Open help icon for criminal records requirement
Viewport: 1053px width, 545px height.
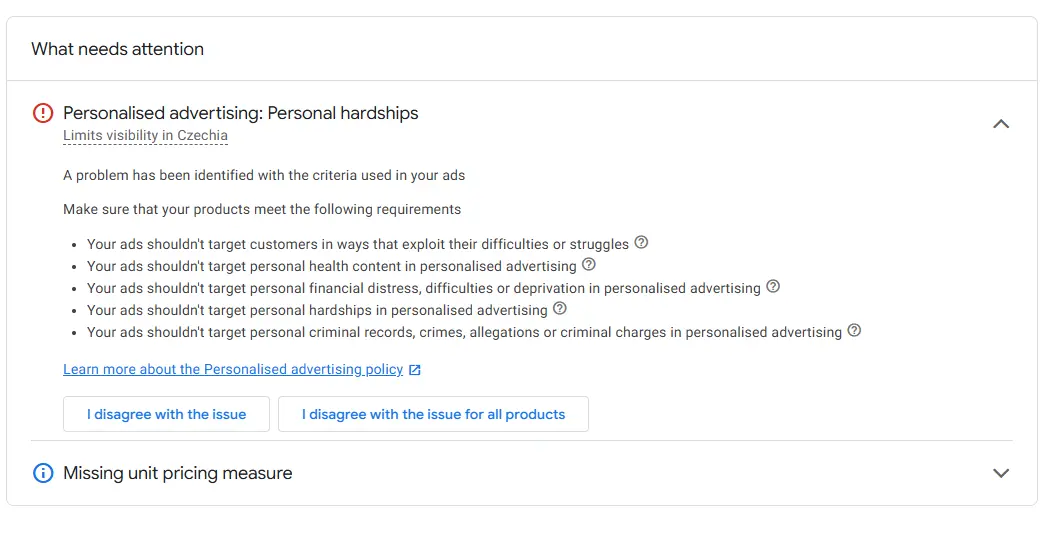tap(854, 331)
